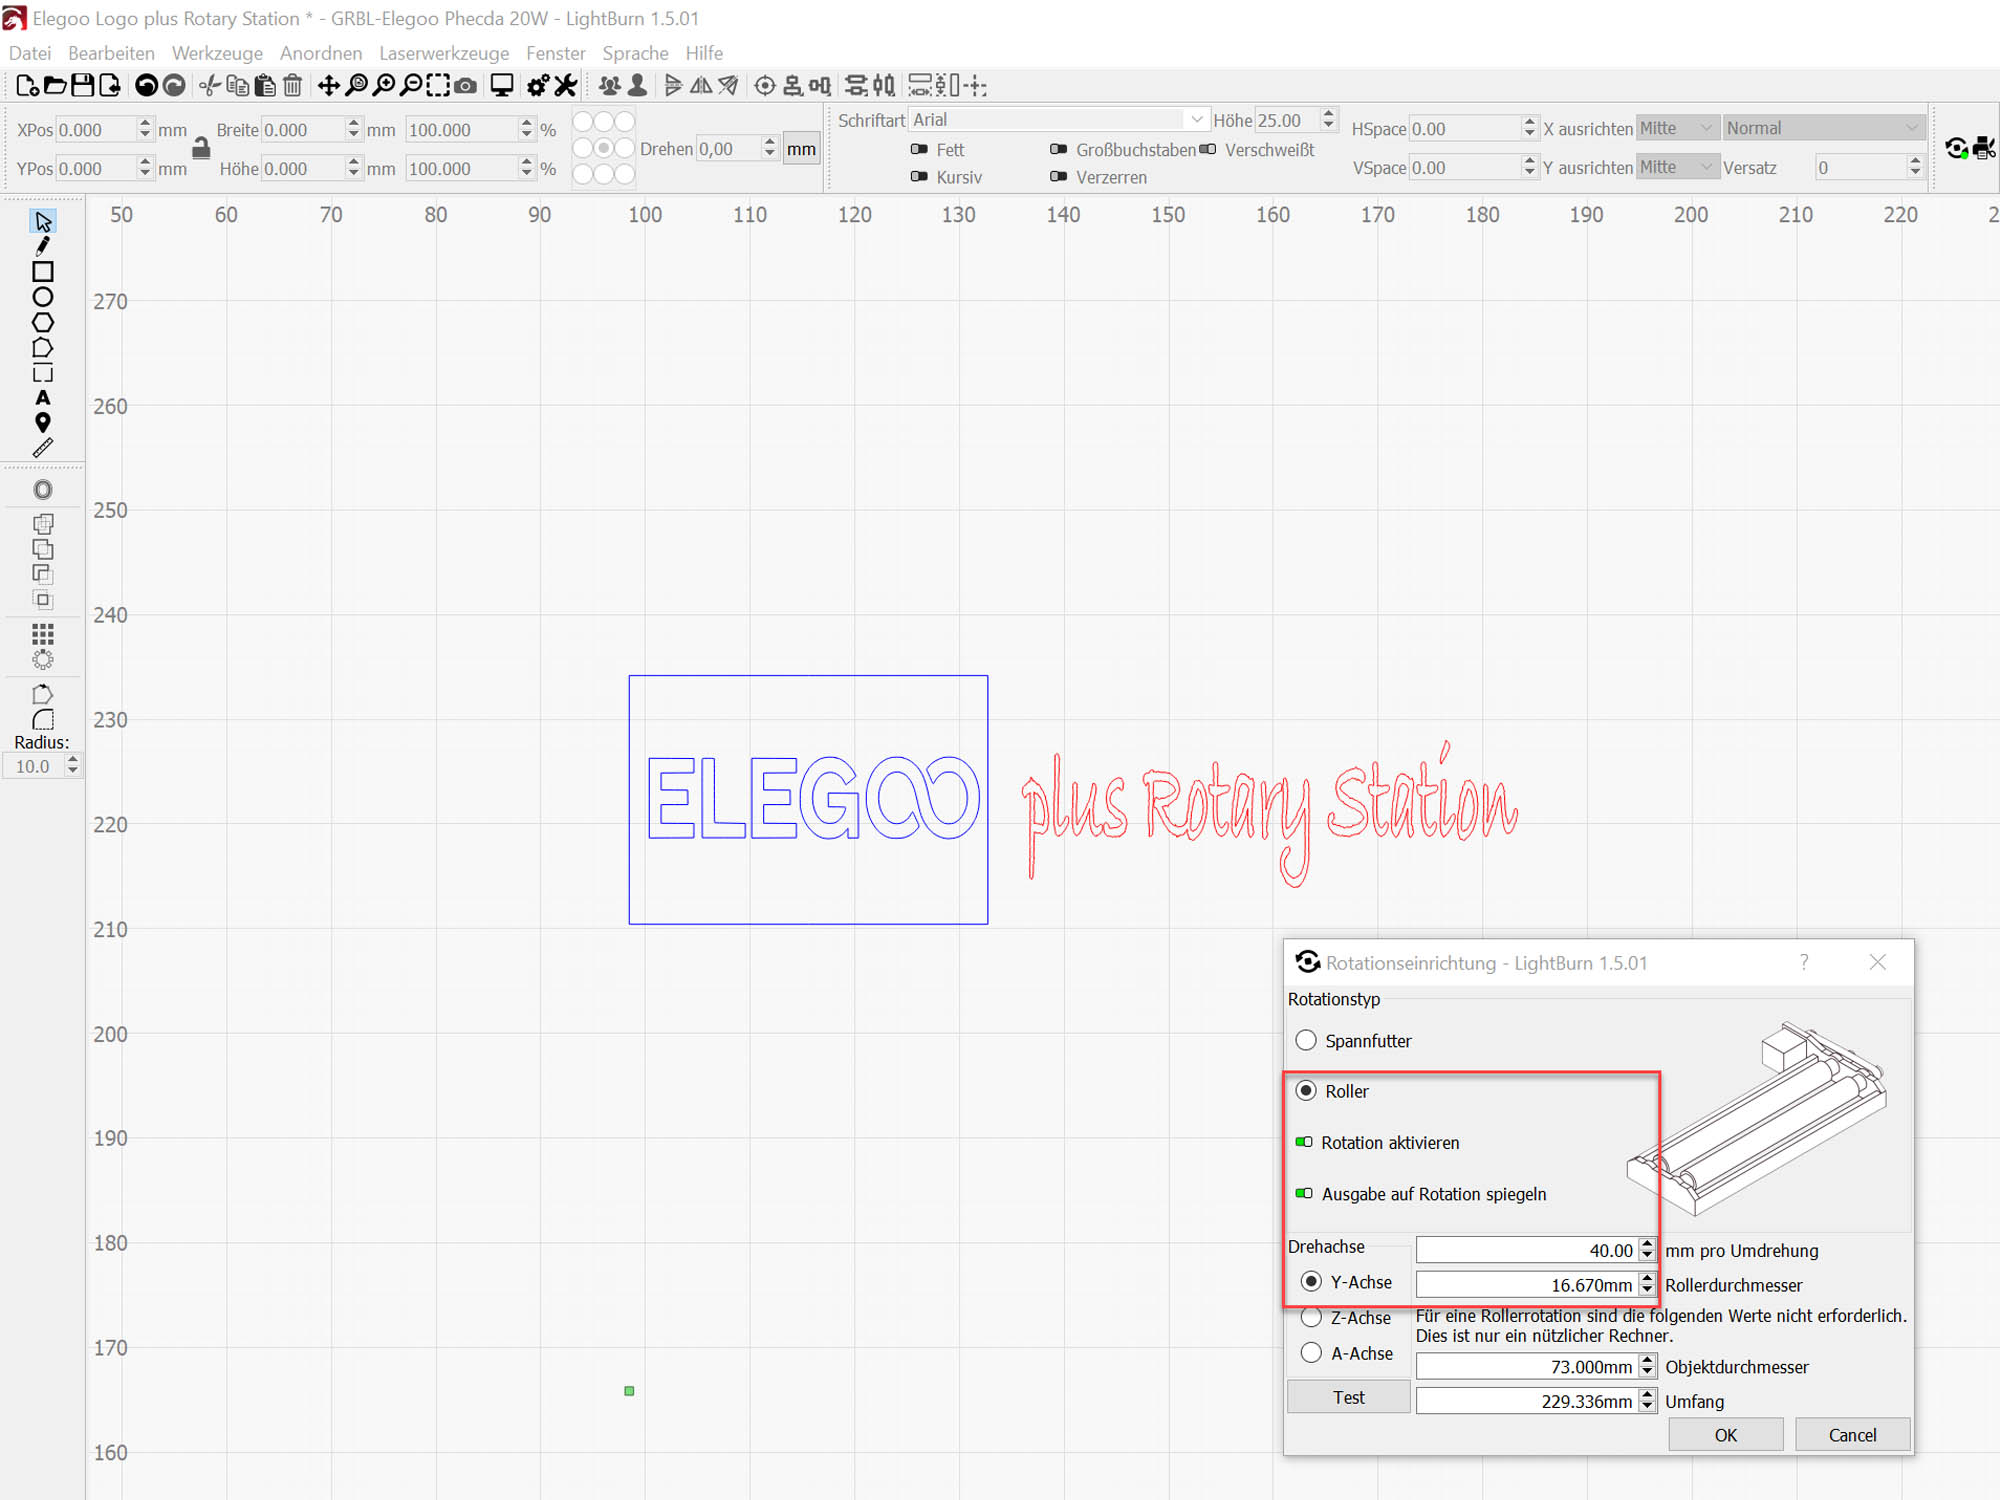Screen dimensions: 2000x1500
Task: Save the project with the floppy disk icon
Action: tap(82, 86)
